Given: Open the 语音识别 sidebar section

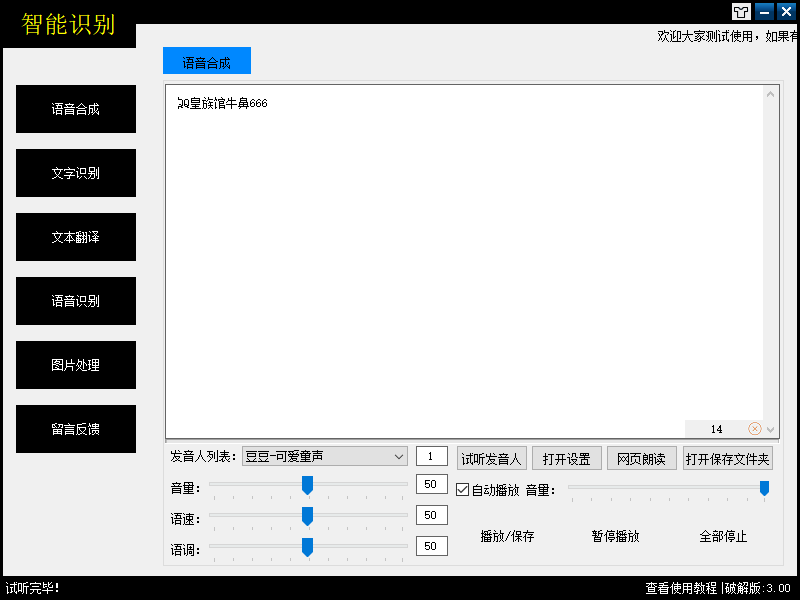Looking at the screenshot, I should pos(76,301).
